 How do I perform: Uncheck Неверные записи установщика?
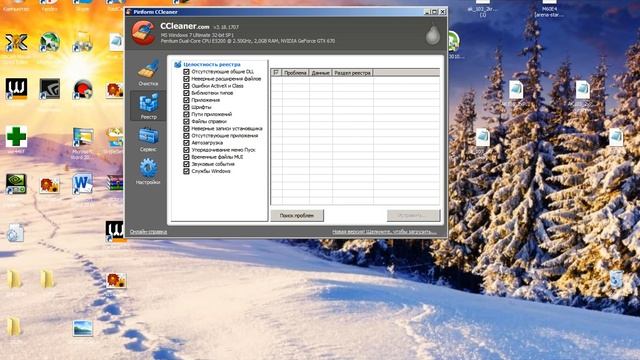pos(186,129)
